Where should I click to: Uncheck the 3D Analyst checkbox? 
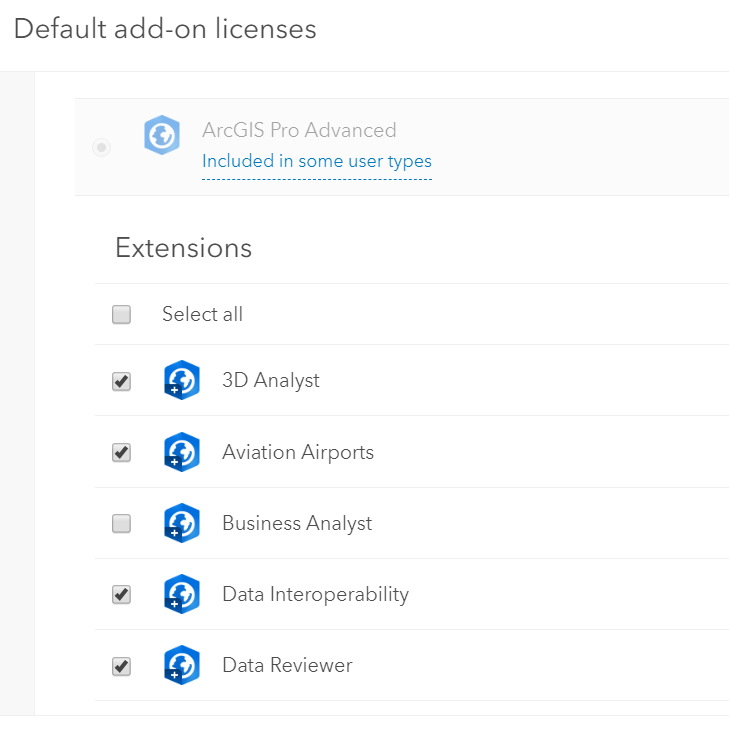pyautogui.click(x=122, y=381)
